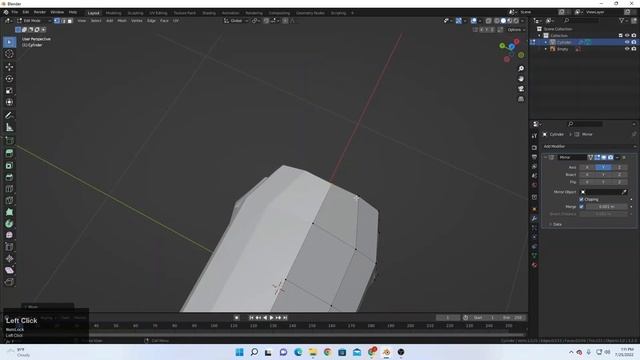This screenshot has width=640, height=360.
Task: Click the viewport zoom magnifier icon
Action: click(x=521, y=69)
